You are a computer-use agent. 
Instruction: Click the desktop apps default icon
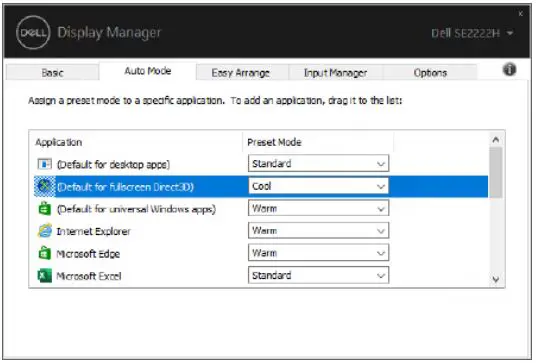point(44,164)
